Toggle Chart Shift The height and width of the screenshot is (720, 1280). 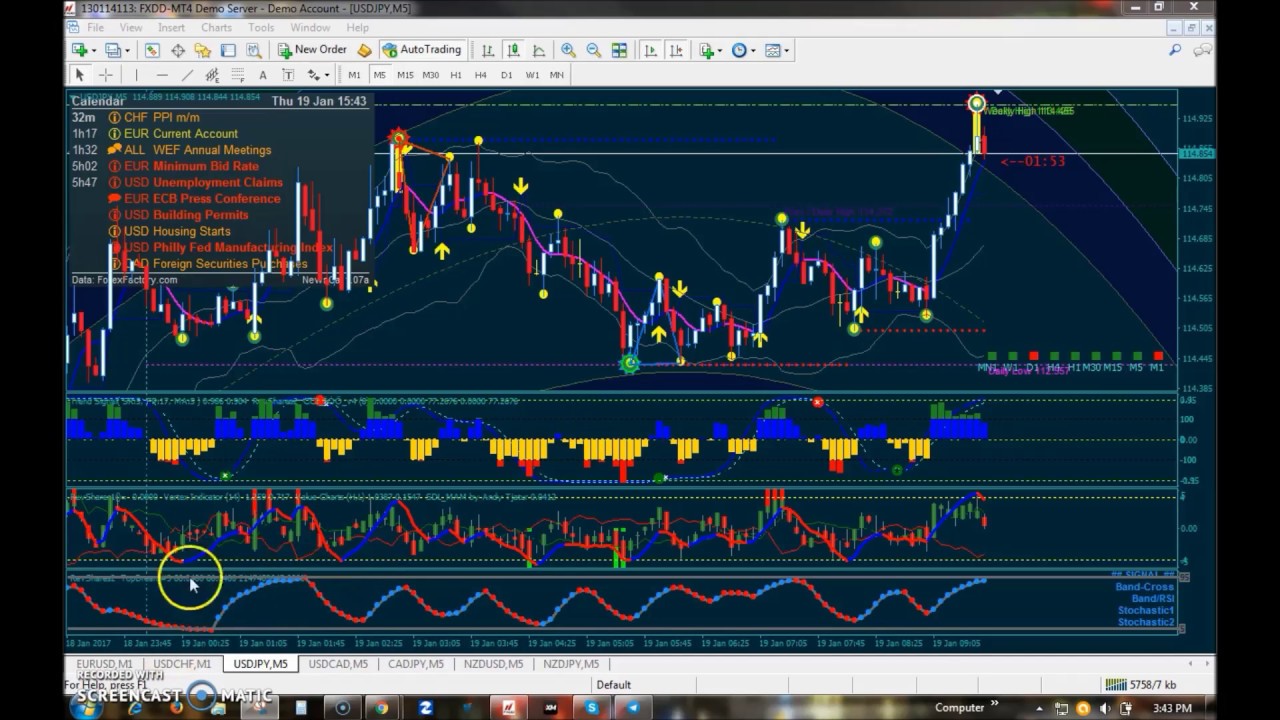click(676, 50)
